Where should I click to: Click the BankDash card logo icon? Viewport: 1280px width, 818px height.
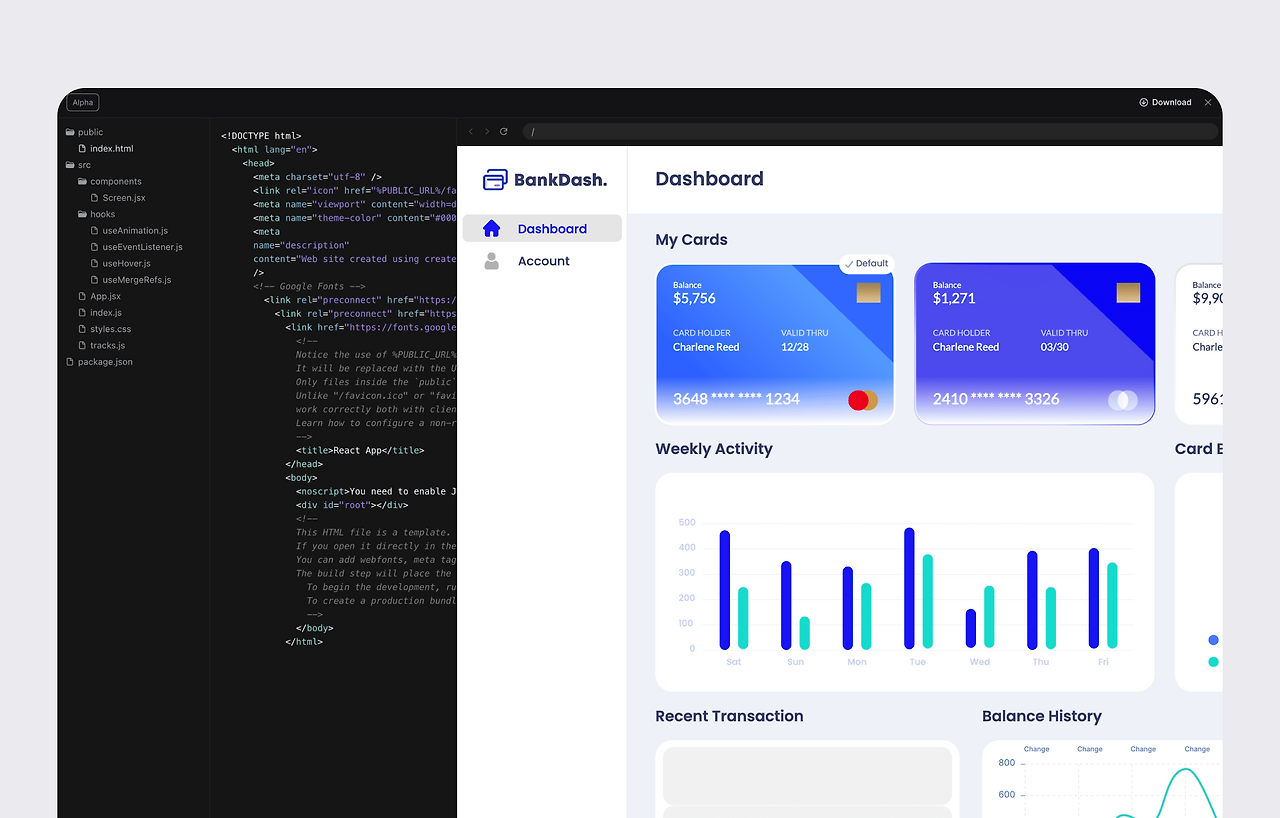(495, 180)
